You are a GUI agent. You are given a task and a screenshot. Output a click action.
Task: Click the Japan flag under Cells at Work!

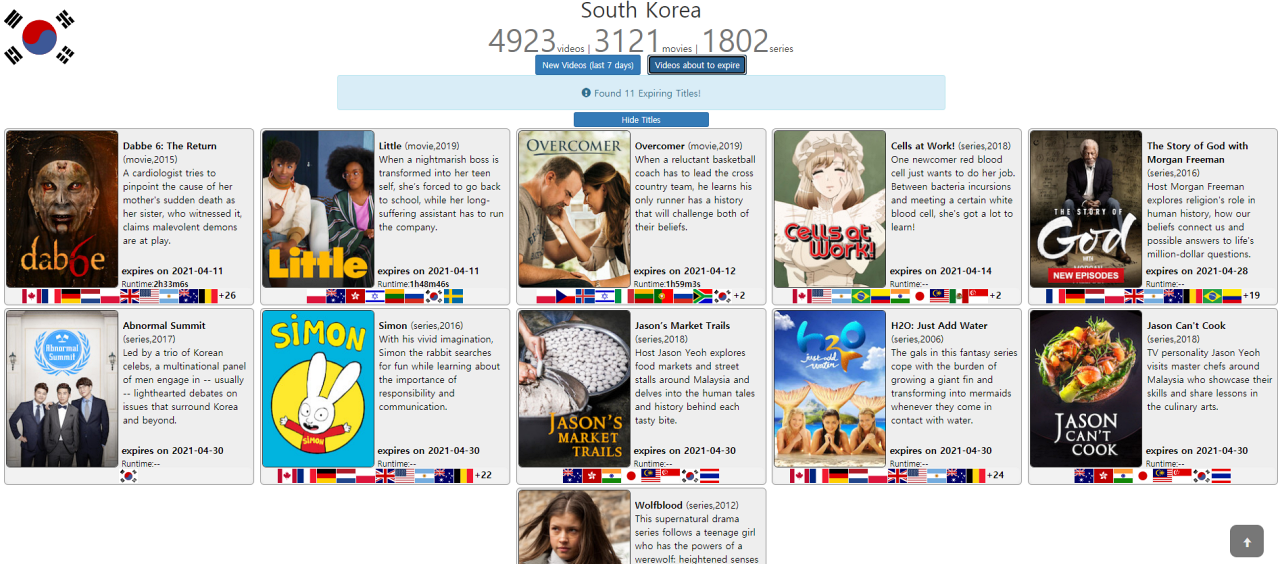tap(920, 296)
